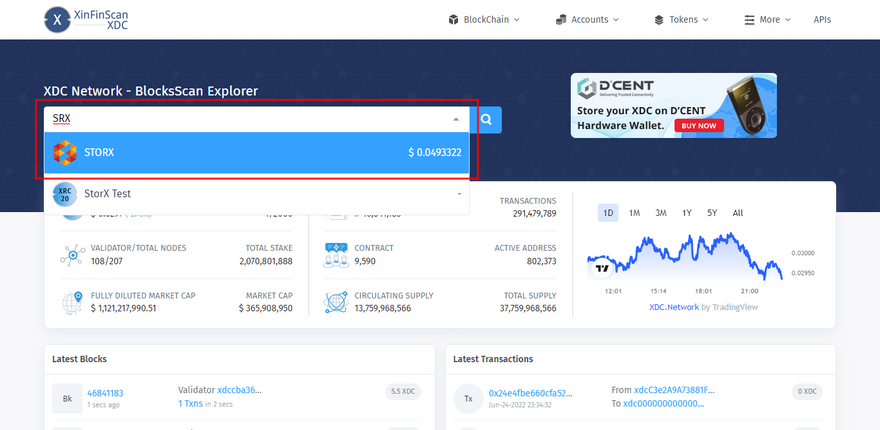880x430 pixels.
Task: Click the STORX token logo icon
Action: click(x=65, y=153)
